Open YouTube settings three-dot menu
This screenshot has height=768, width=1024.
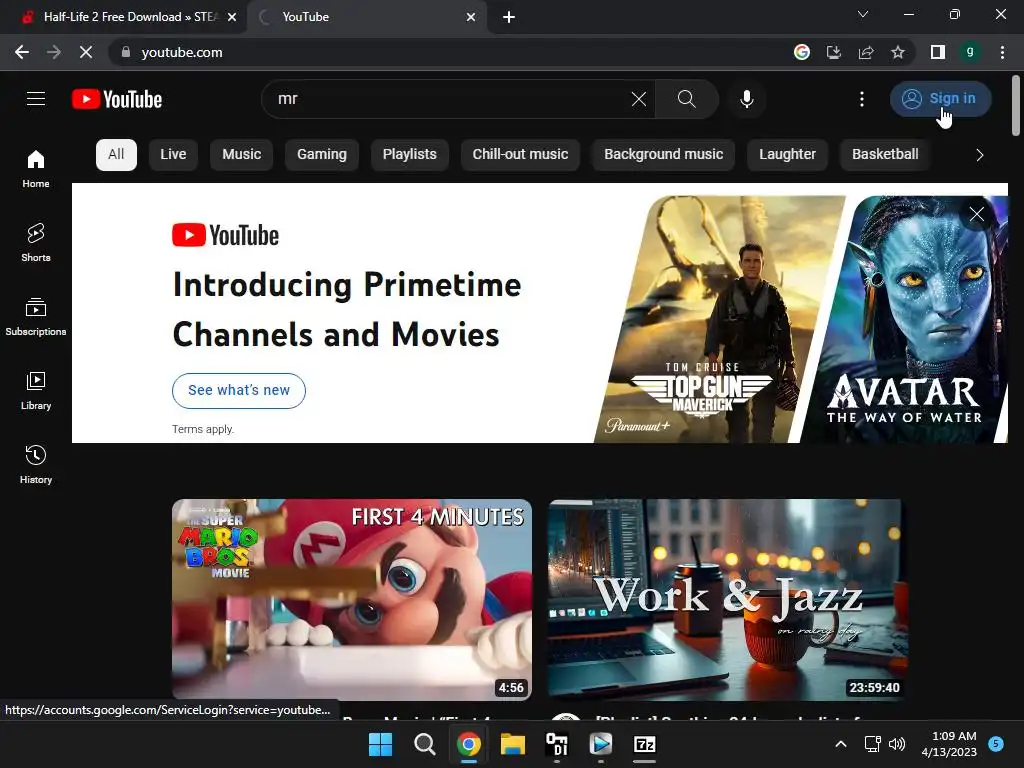[862, 99]
